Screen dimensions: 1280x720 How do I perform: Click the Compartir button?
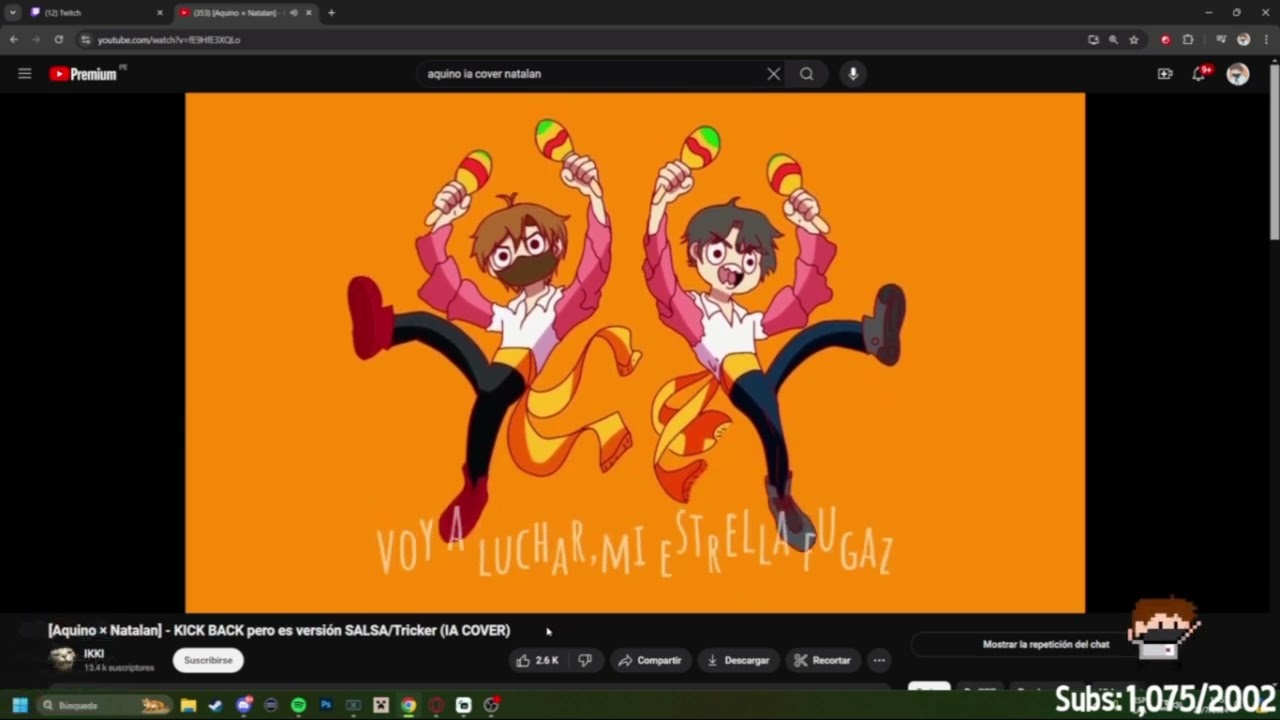coord(650,660)
